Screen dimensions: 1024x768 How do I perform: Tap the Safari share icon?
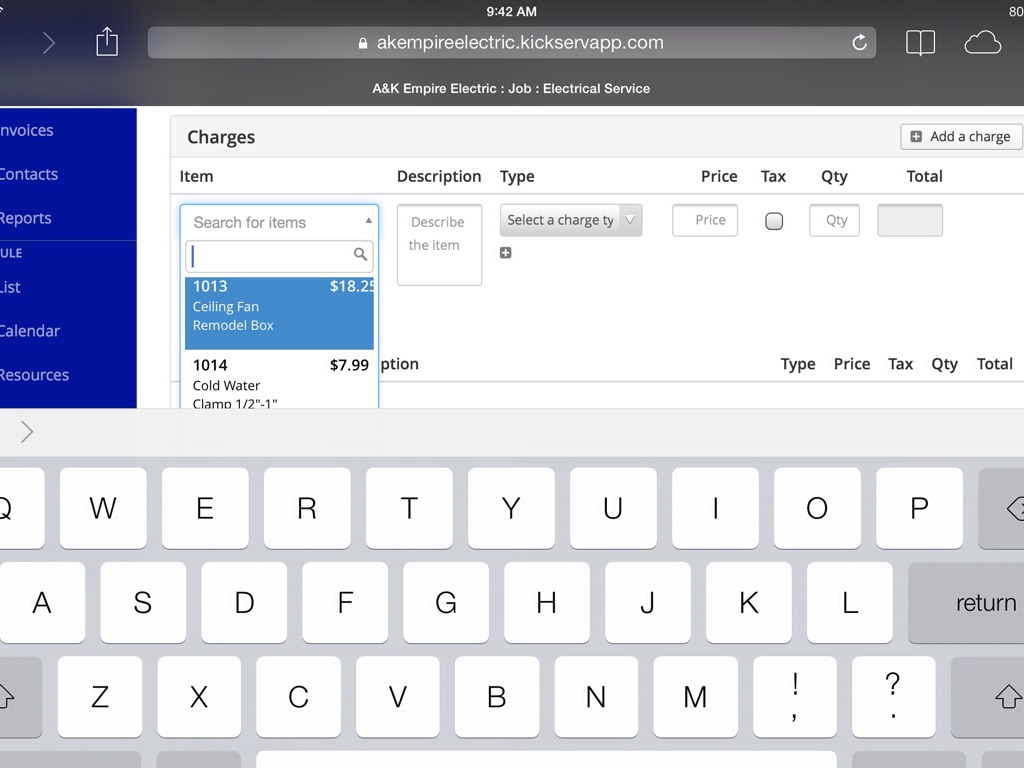click(x=107, y=42)
